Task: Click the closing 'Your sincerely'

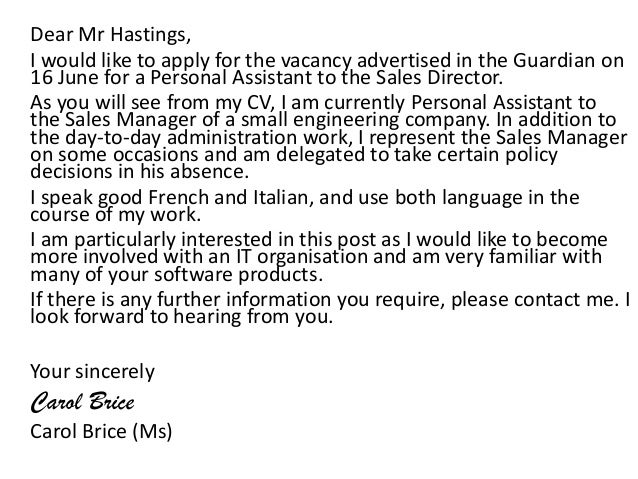Action: (92, 372)
